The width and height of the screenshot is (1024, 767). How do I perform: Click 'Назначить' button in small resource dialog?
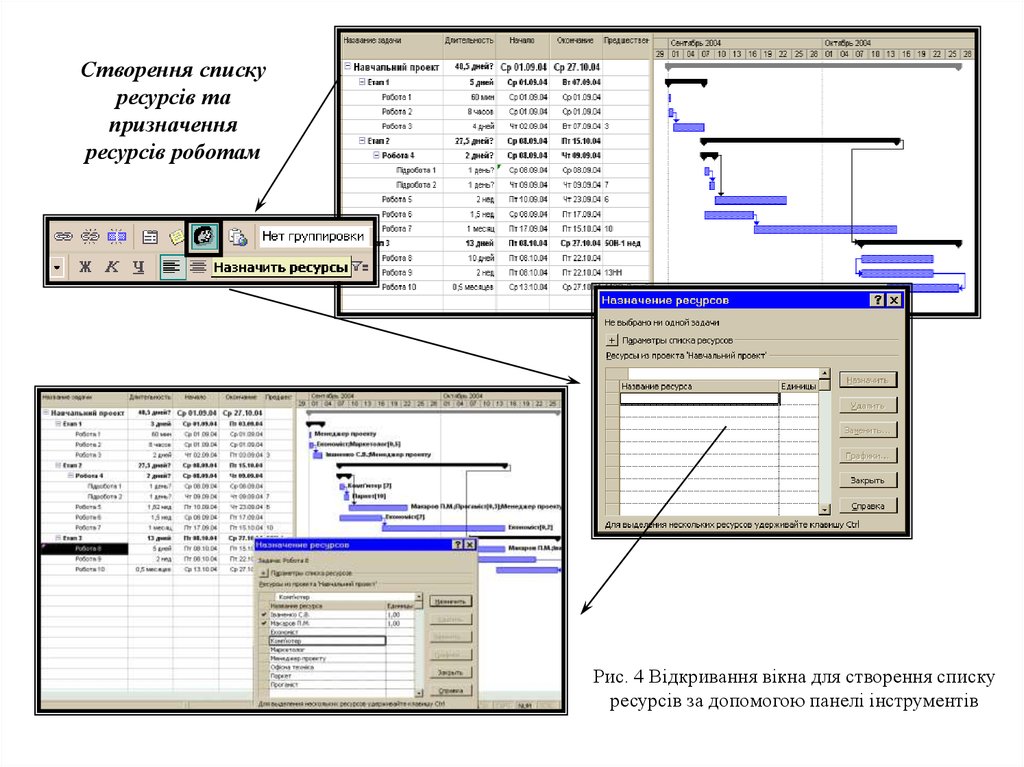coord(450,601)
